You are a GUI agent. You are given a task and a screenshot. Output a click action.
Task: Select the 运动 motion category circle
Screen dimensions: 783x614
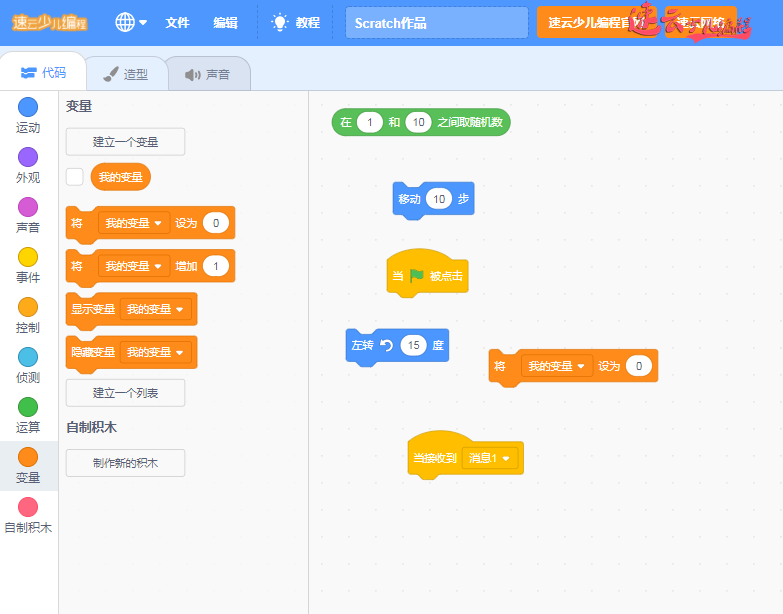pos(28,107)
